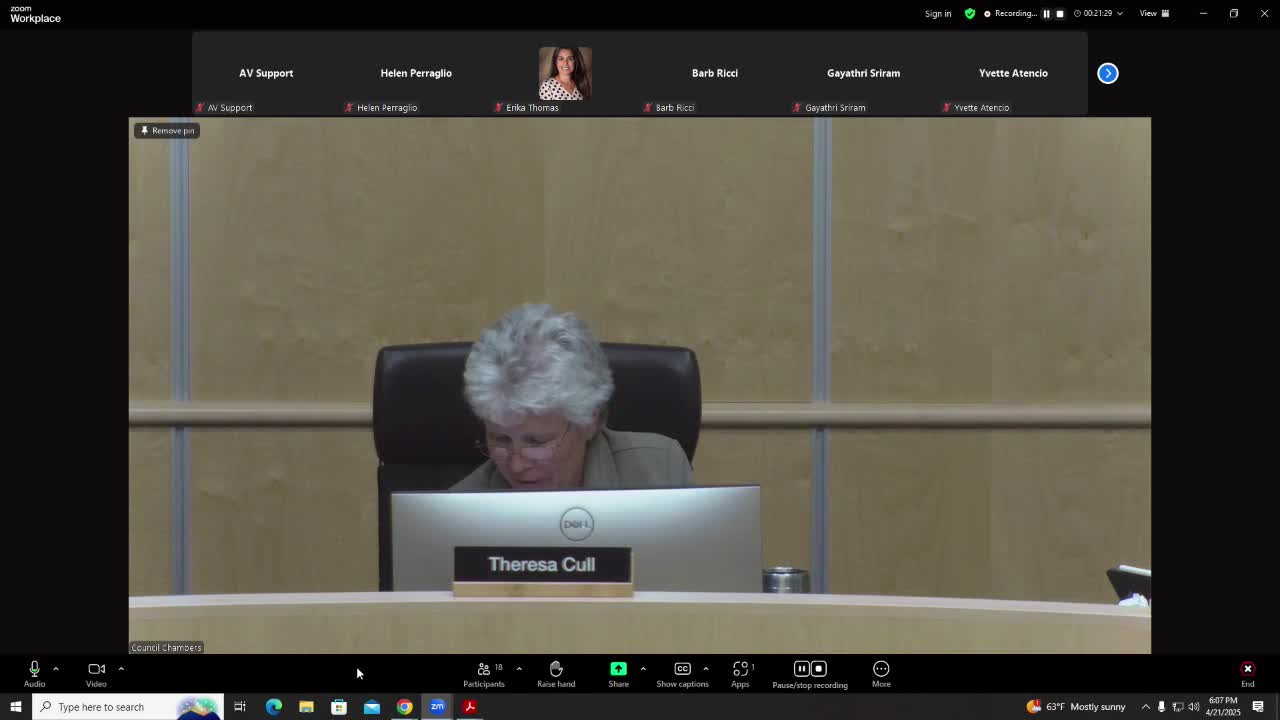Toggle Show captions

point(682,674)
